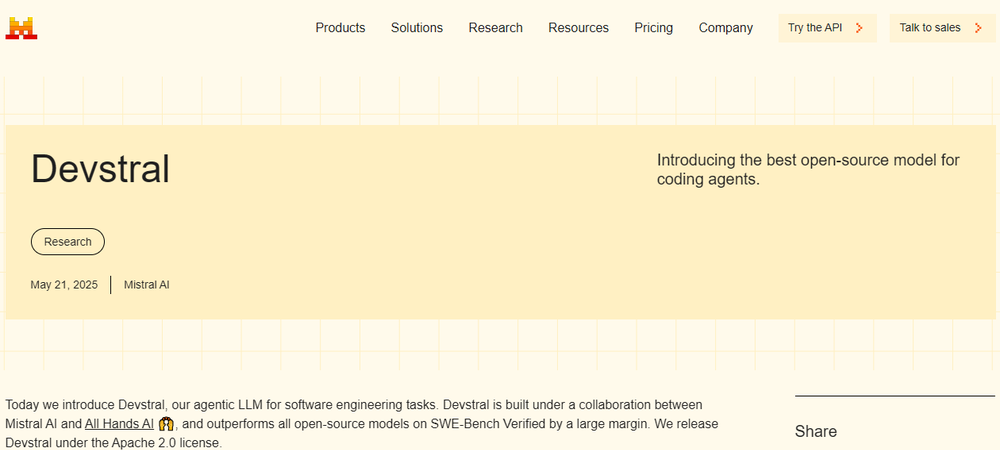The image size is (1000, 450).
Task: Click the May 21, 2025 date
Action: (64, 285)
